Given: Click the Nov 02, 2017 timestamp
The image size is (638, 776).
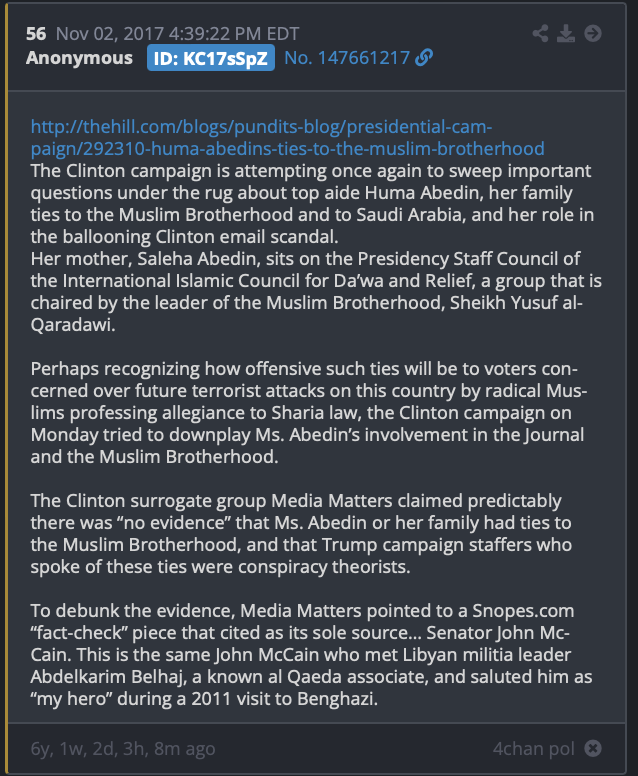Looking at the screenshot, I should 178,34.
